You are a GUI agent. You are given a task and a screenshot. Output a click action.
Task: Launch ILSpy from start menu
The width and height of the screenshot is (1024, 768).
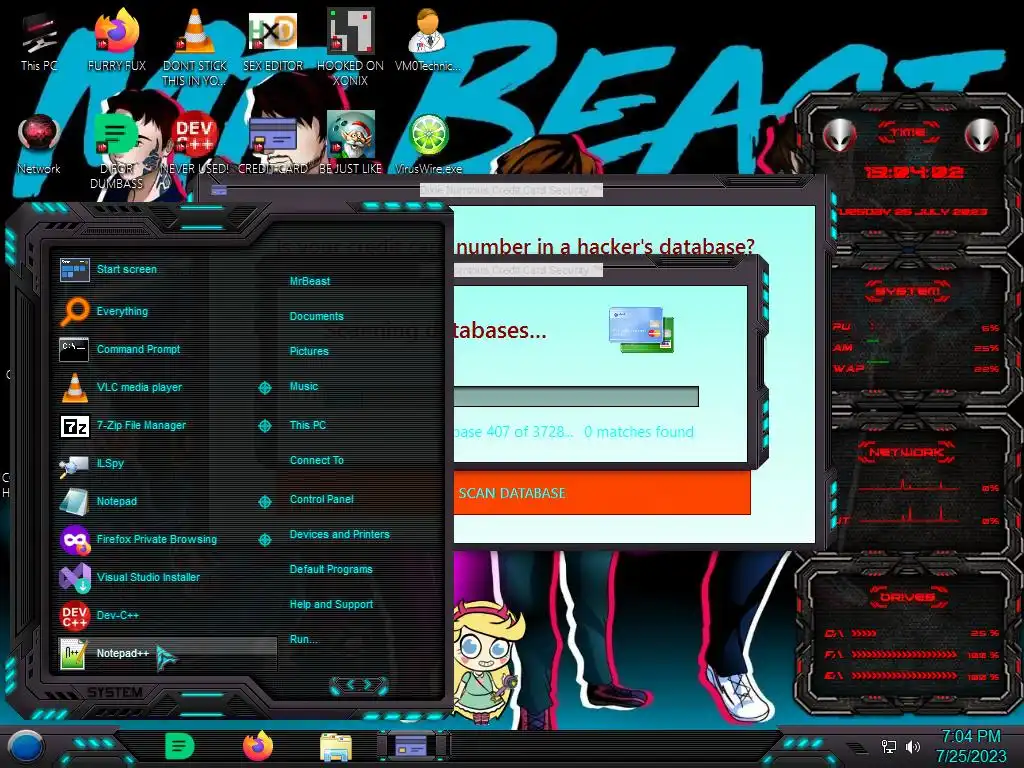(x=167, y=463)
